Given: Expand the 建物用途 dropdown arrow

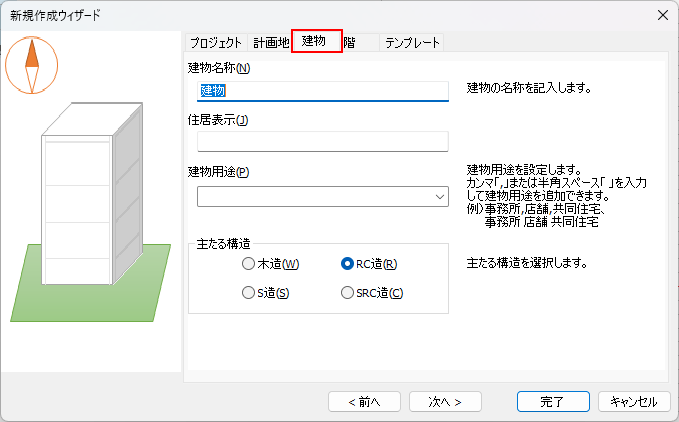Looking at the screenshot, I should [439, 197].
